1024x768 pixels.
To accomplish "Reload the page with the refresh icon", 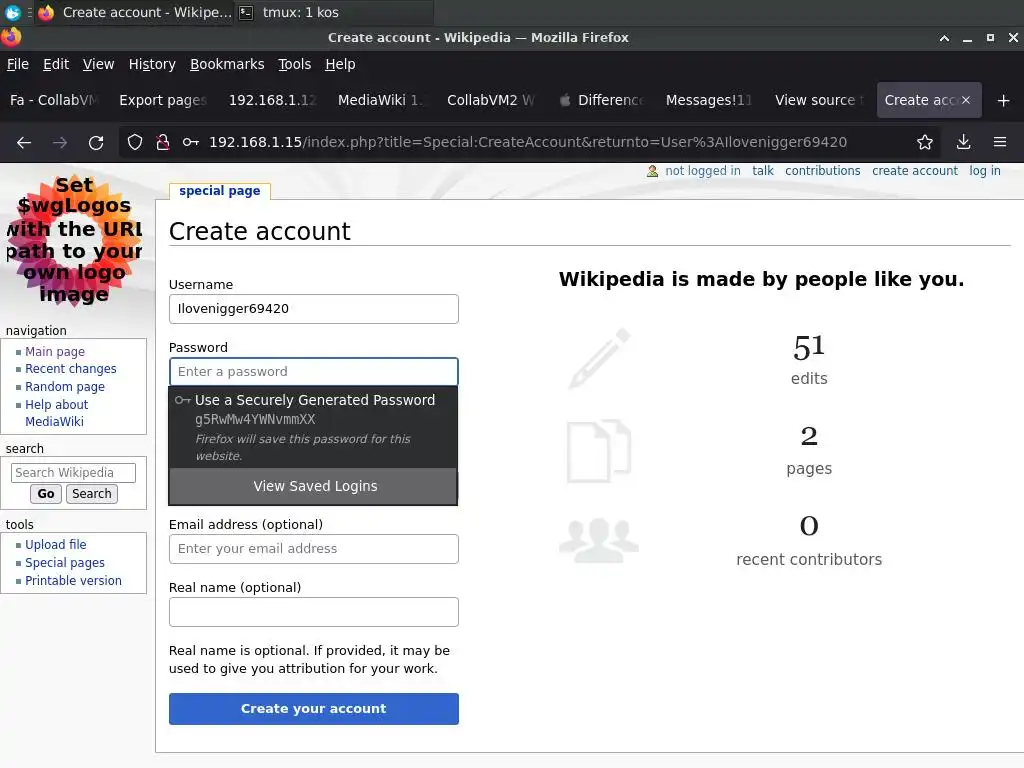I will coord(96,142).
